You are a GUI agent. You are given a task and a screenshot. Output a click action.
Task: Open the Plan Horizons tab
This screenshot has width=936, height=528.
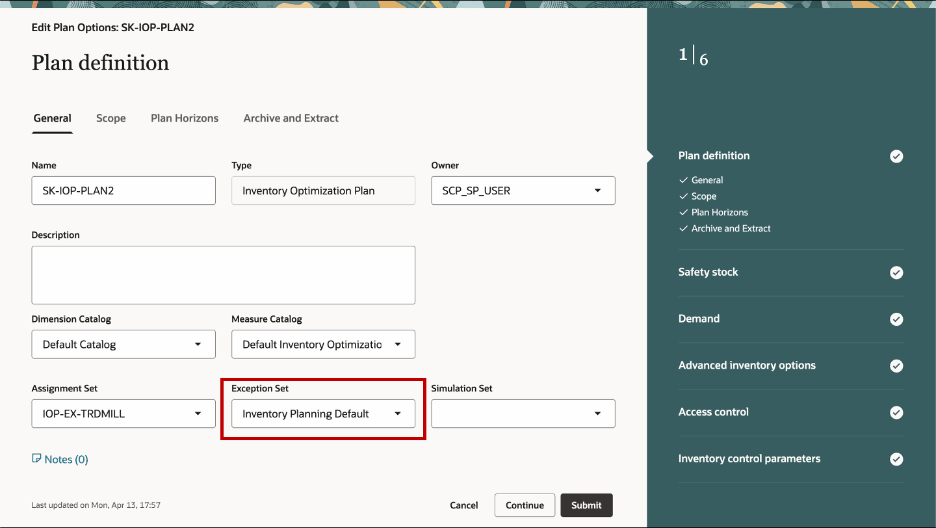(184, 118)
